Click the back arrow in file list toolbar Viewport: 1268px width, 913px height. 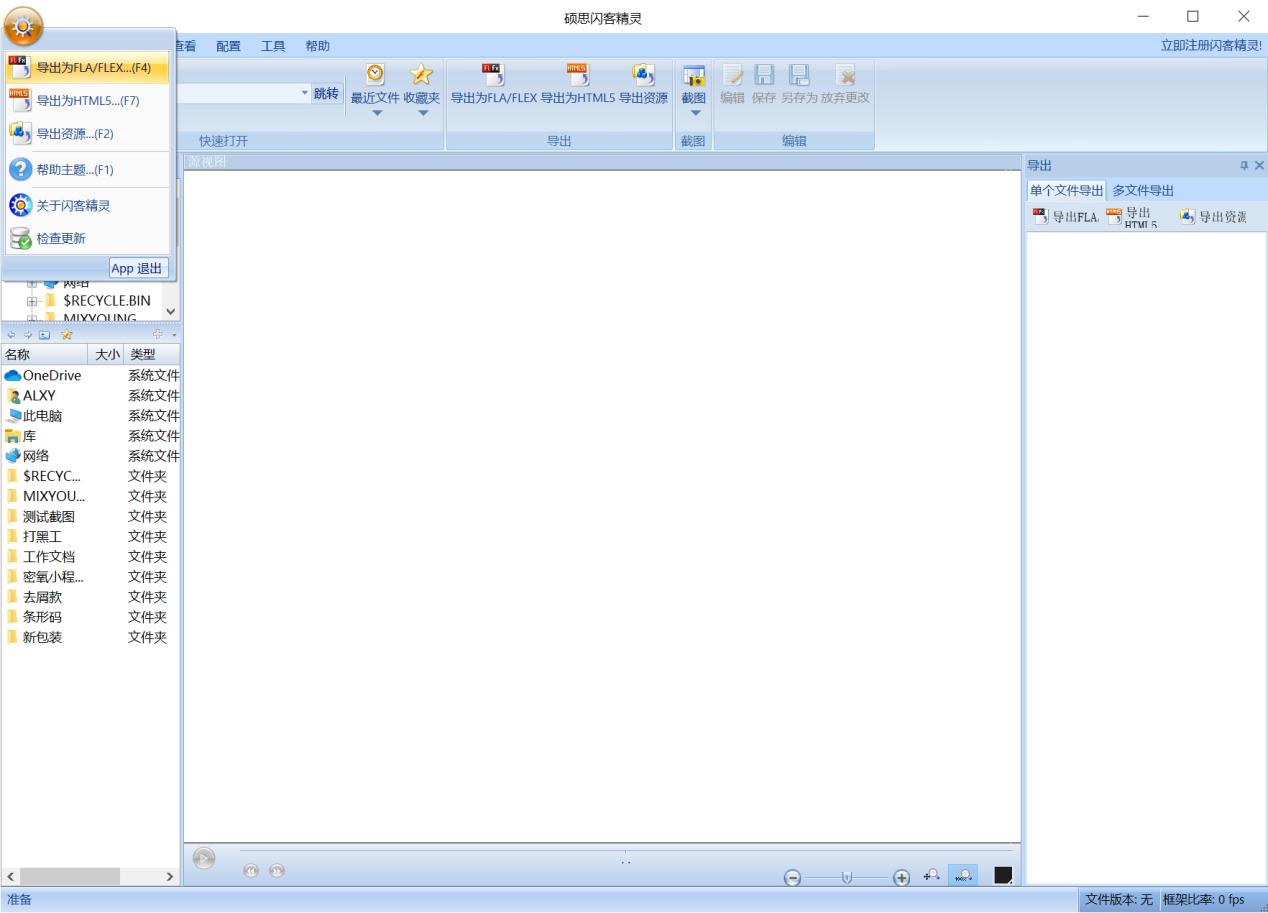point(11,333)
